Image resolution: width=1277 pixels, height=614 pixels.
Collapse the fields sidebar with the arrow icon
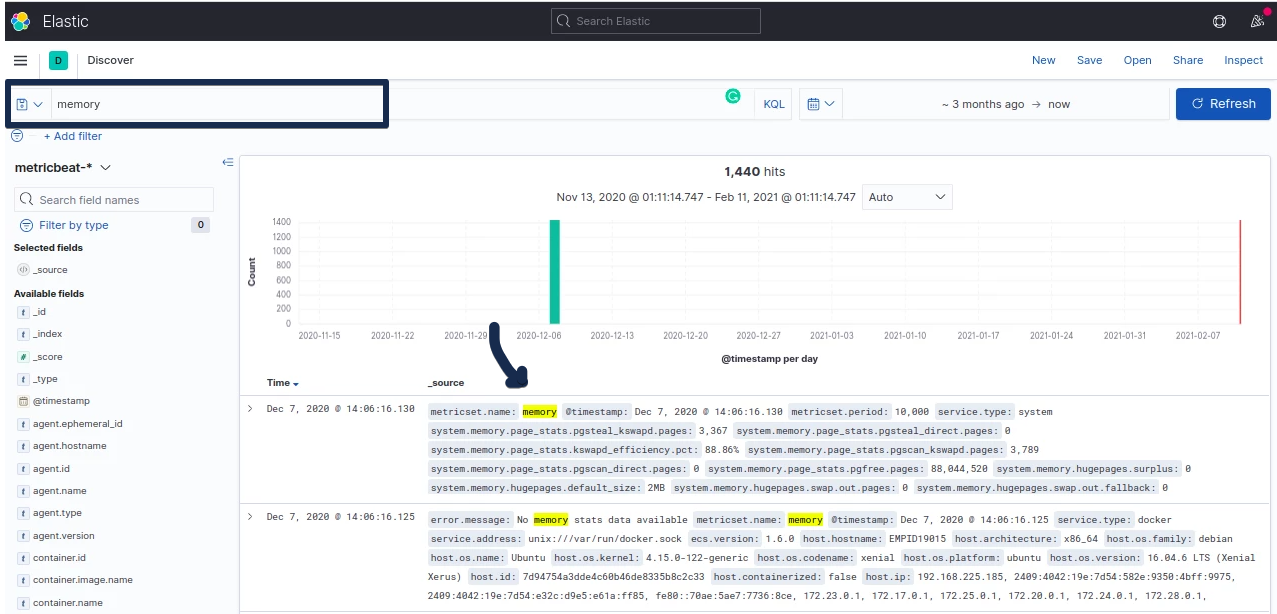tap(228, 161)
